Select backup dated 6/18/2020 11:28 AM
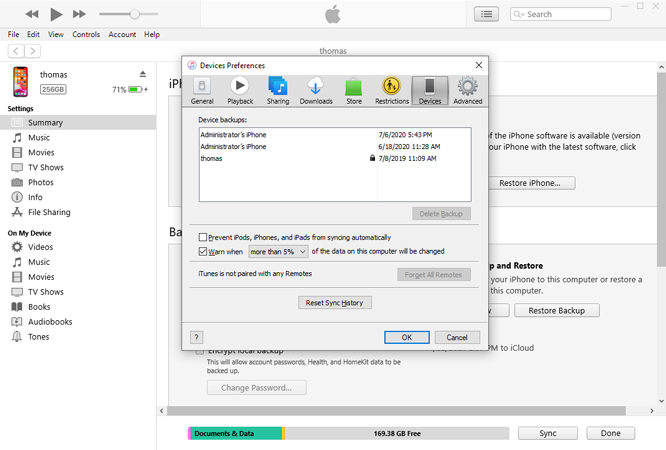 [x=335, y=147]
